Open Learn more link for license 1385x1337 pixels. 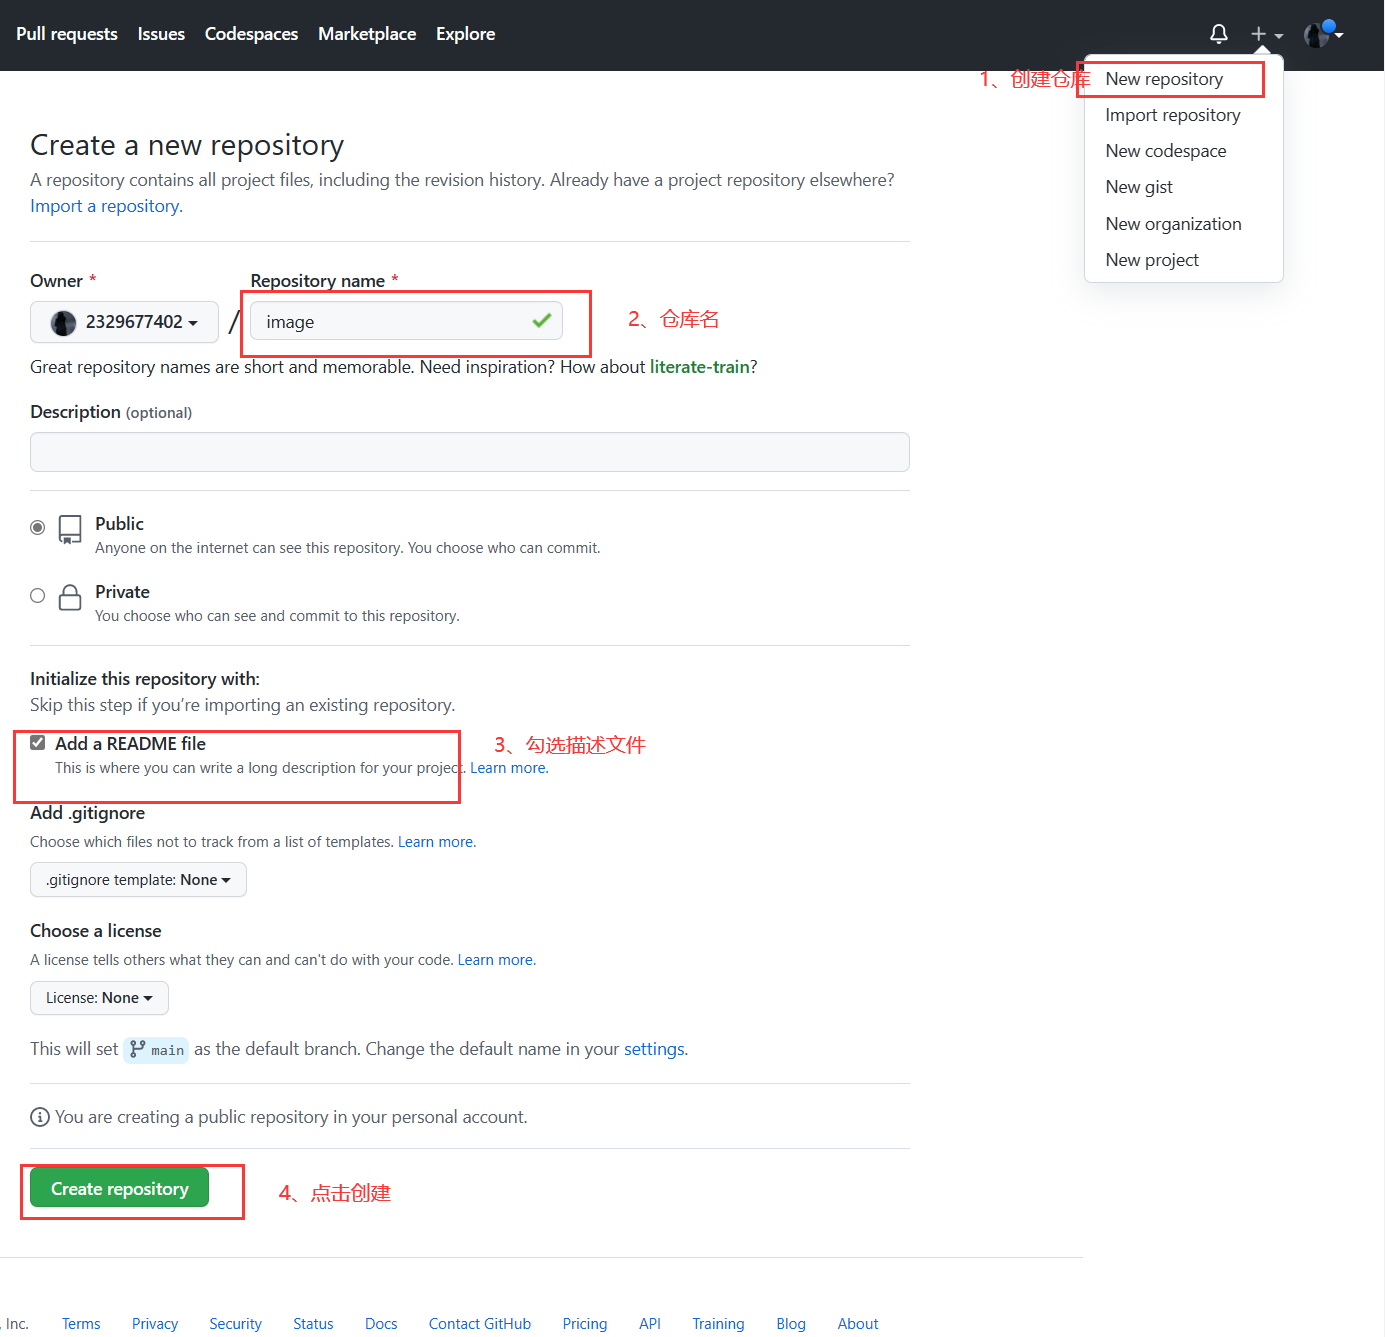coord(496,960)
